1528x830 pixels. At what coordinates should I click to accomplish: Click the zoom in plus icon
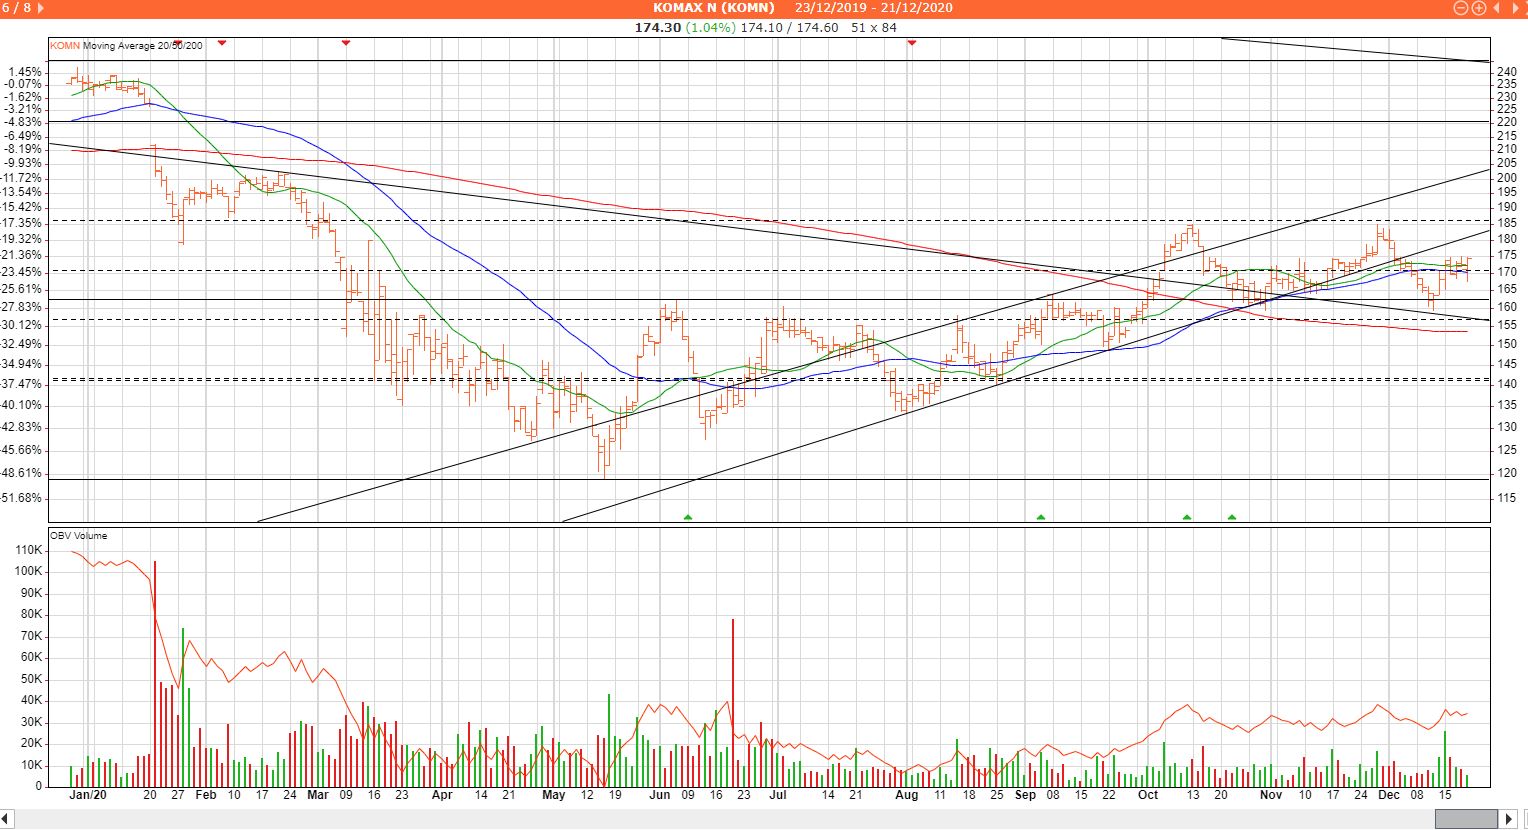[1477, 8]
